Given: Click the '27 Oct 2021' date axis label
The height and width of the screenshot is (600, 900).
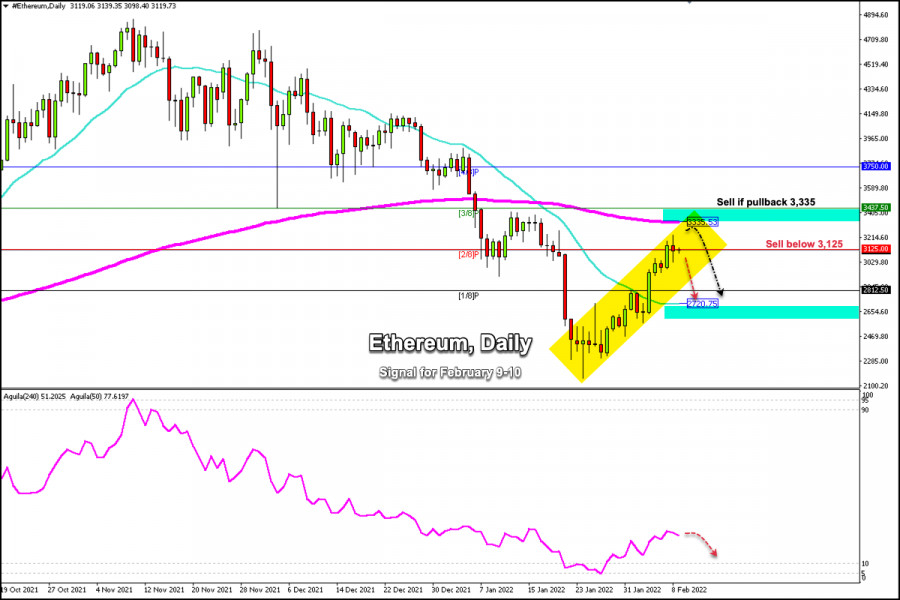Looking at the screenshot, I should [67, 590].
